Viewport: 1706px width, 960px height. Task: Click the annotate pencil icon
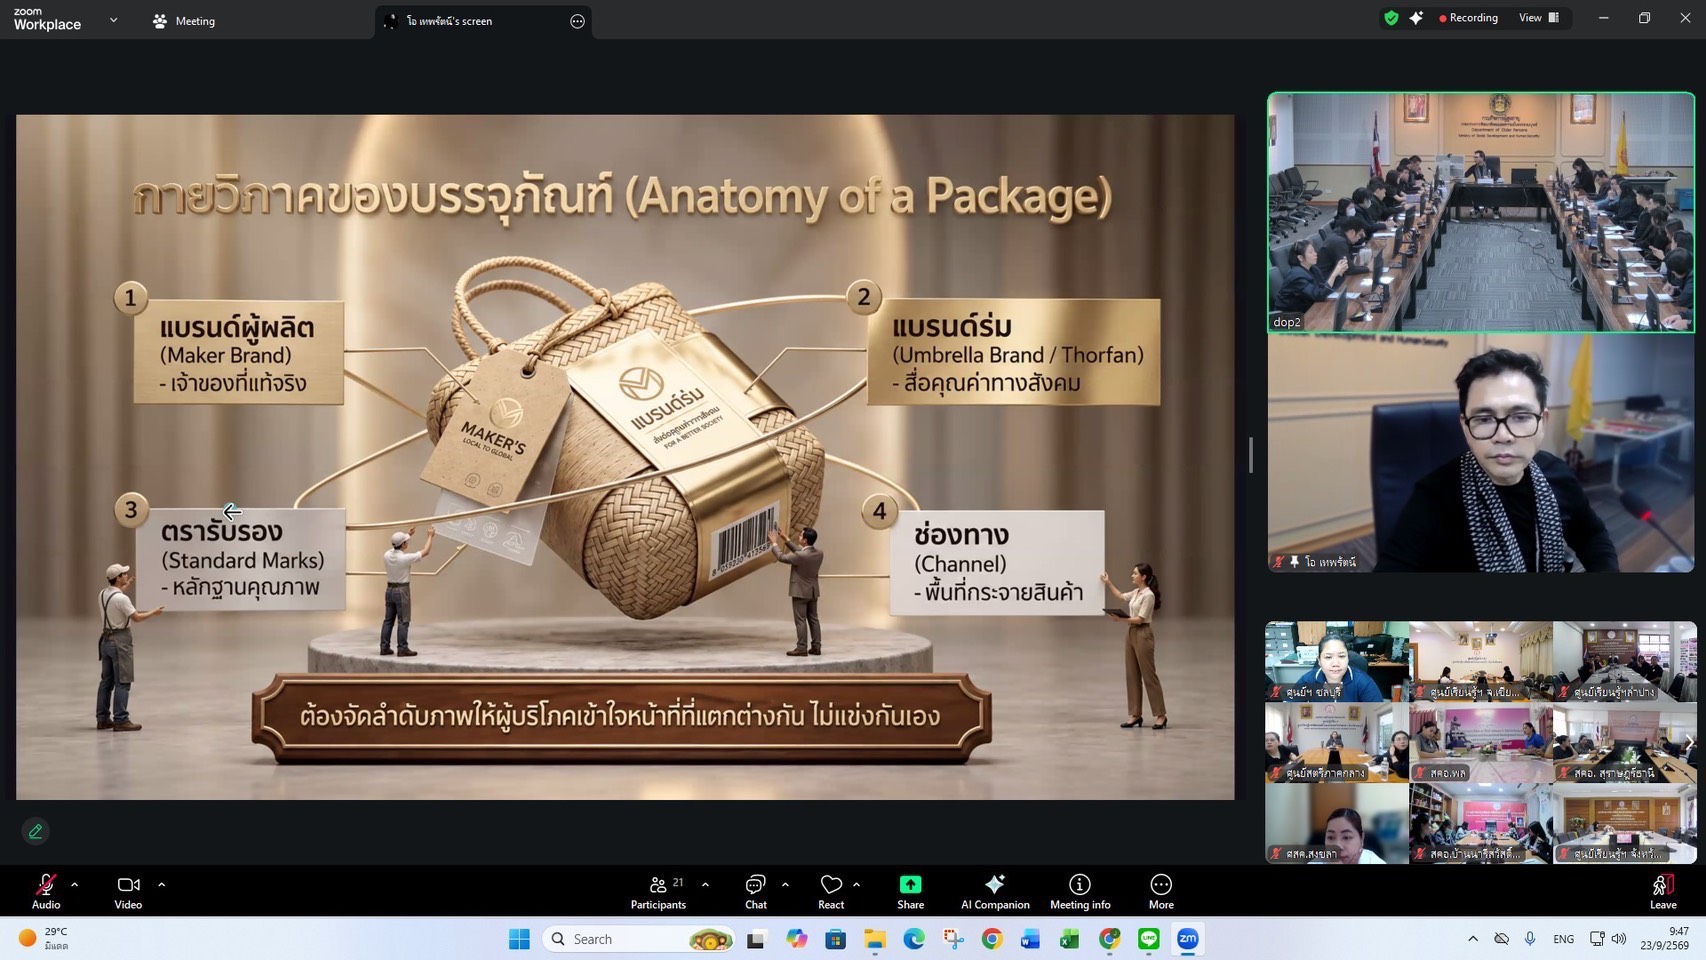(35, 831)
